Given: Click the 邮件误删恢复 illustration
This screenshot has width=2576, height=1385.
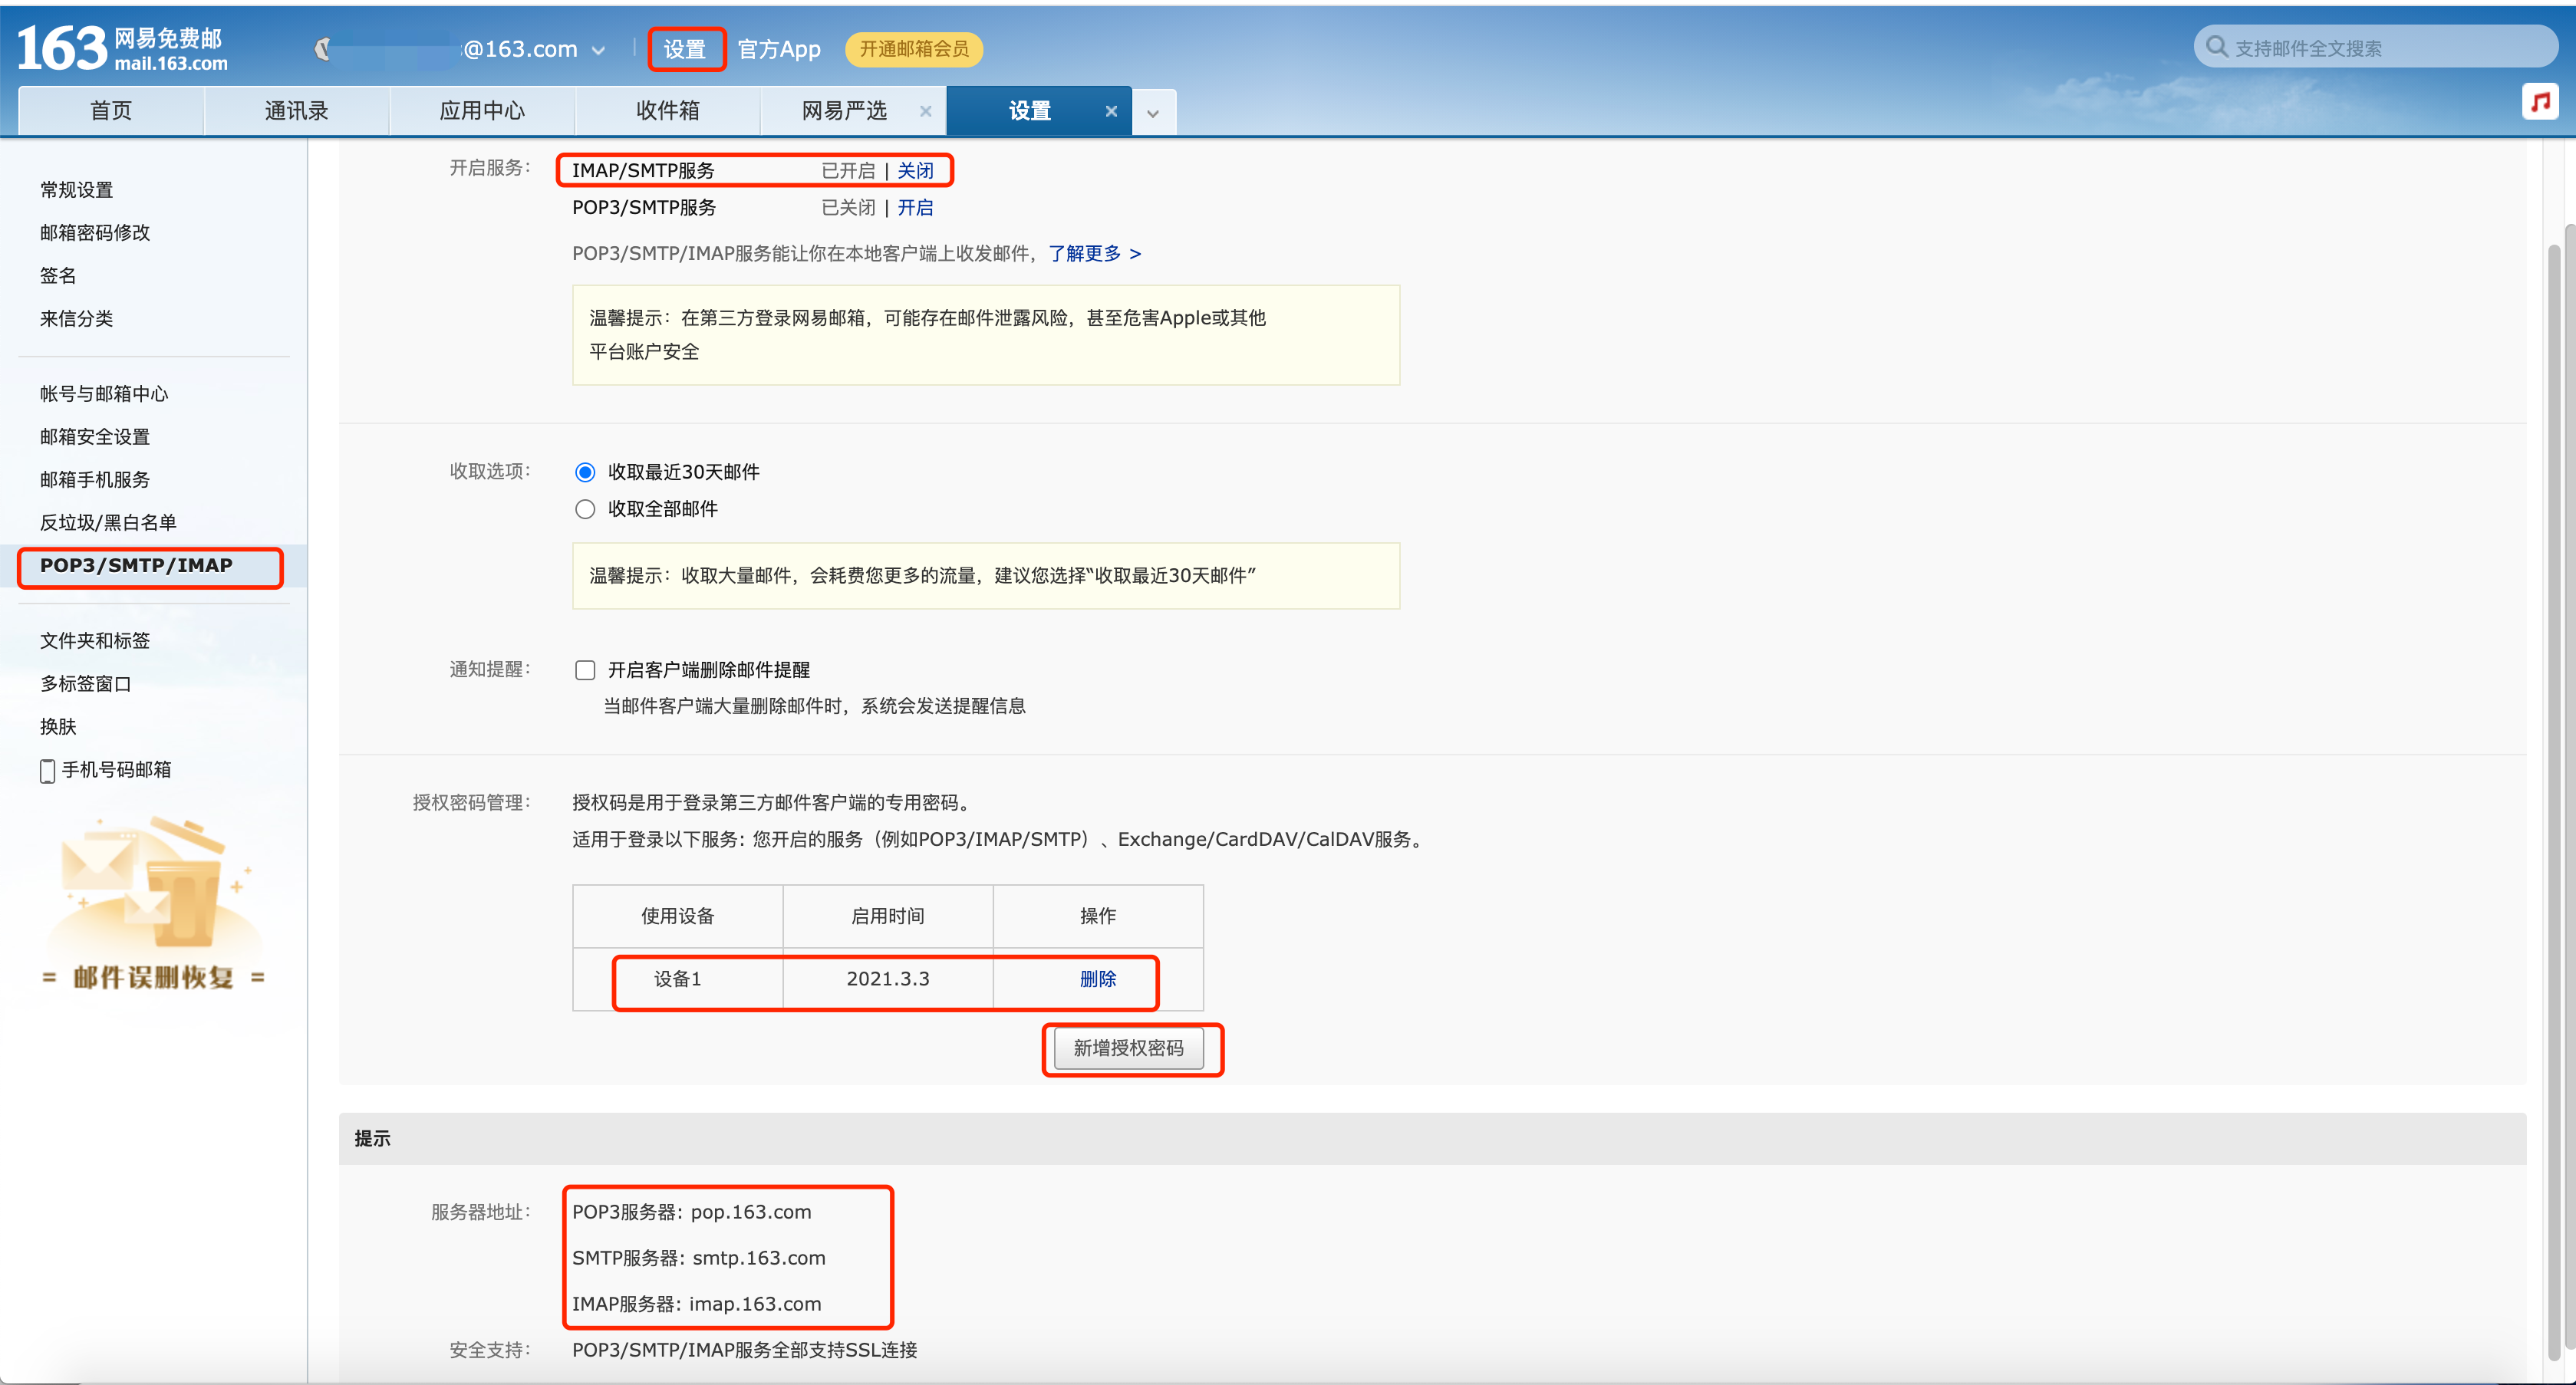Looking at the screenshot, I should point(155,900).
